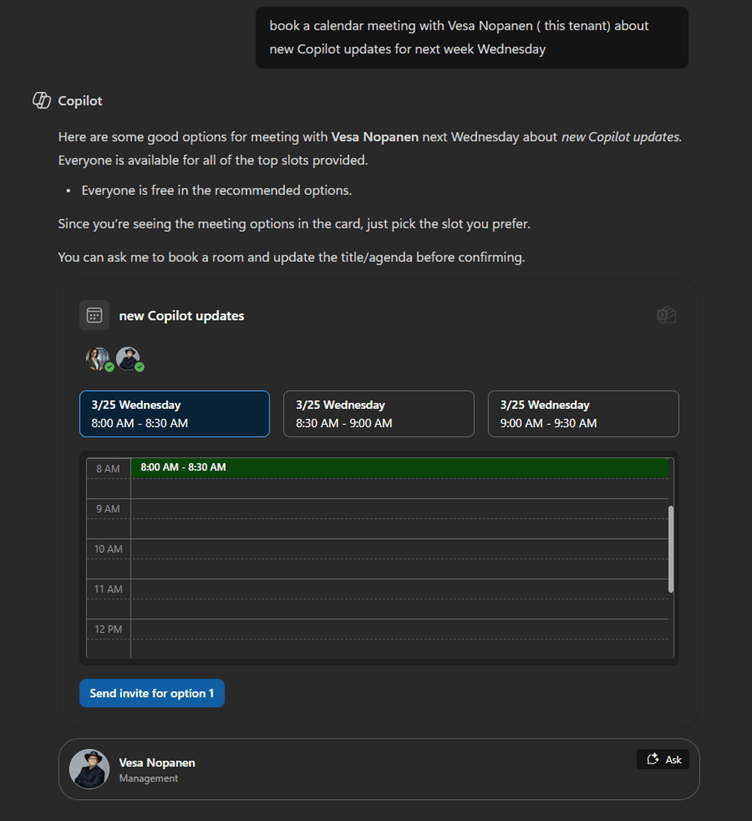Screen dimensions: 752x821
Task: Choose the 9:00 AM - 9:30 AM slot
Action: point(583,414)
